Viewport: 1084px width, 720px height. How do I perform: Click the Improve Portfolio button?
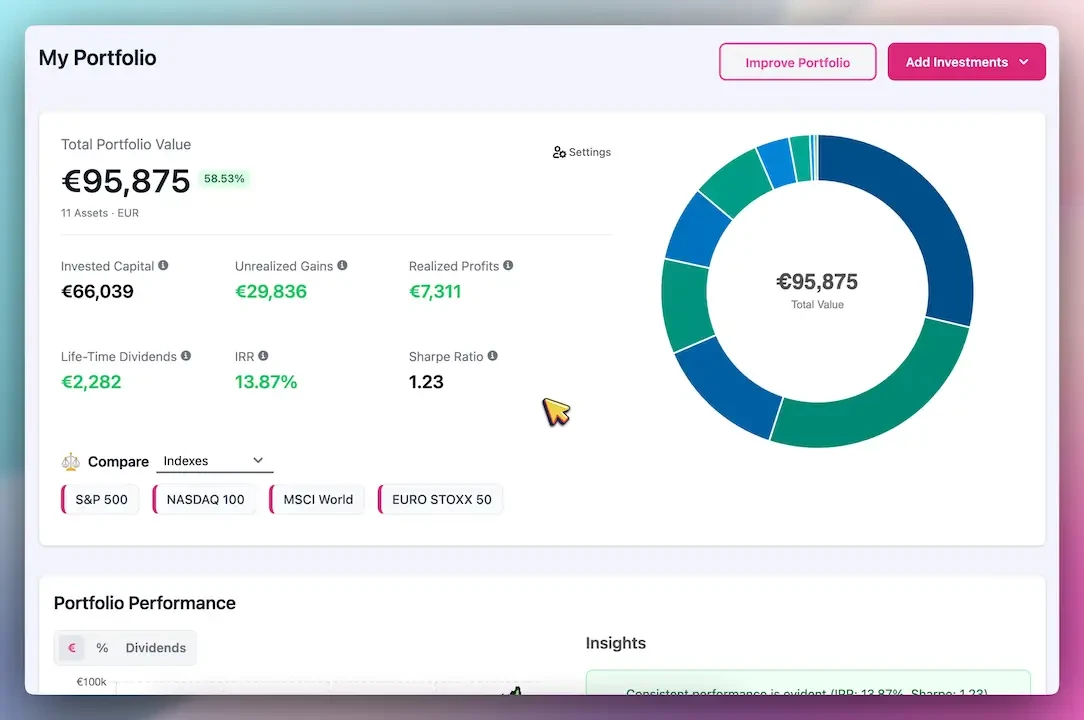click(x=797, y=62)
